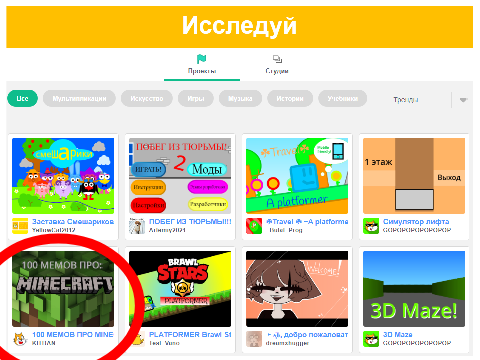Image resolution: width=480 pixels, height=360 pixels.
Task: Open the ПОБЕГ ИЗ ТЮРЬМЫ project thumbnail
Action: (180, 176)
